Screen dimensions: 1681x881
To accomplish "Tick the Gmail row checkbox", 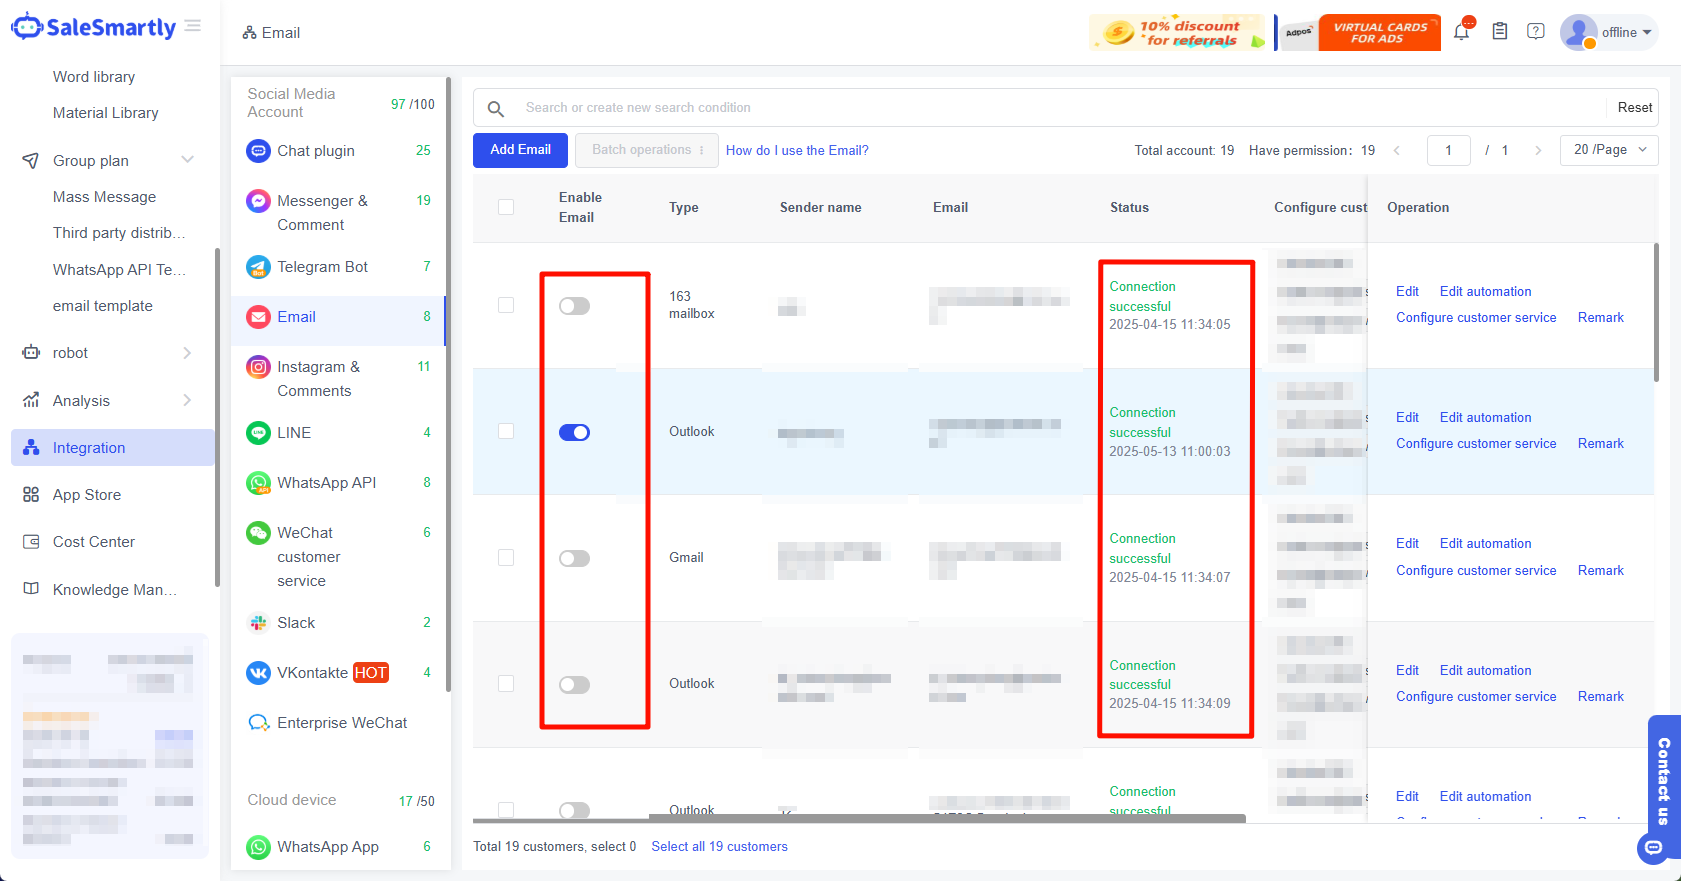I will tap(506, 557).
